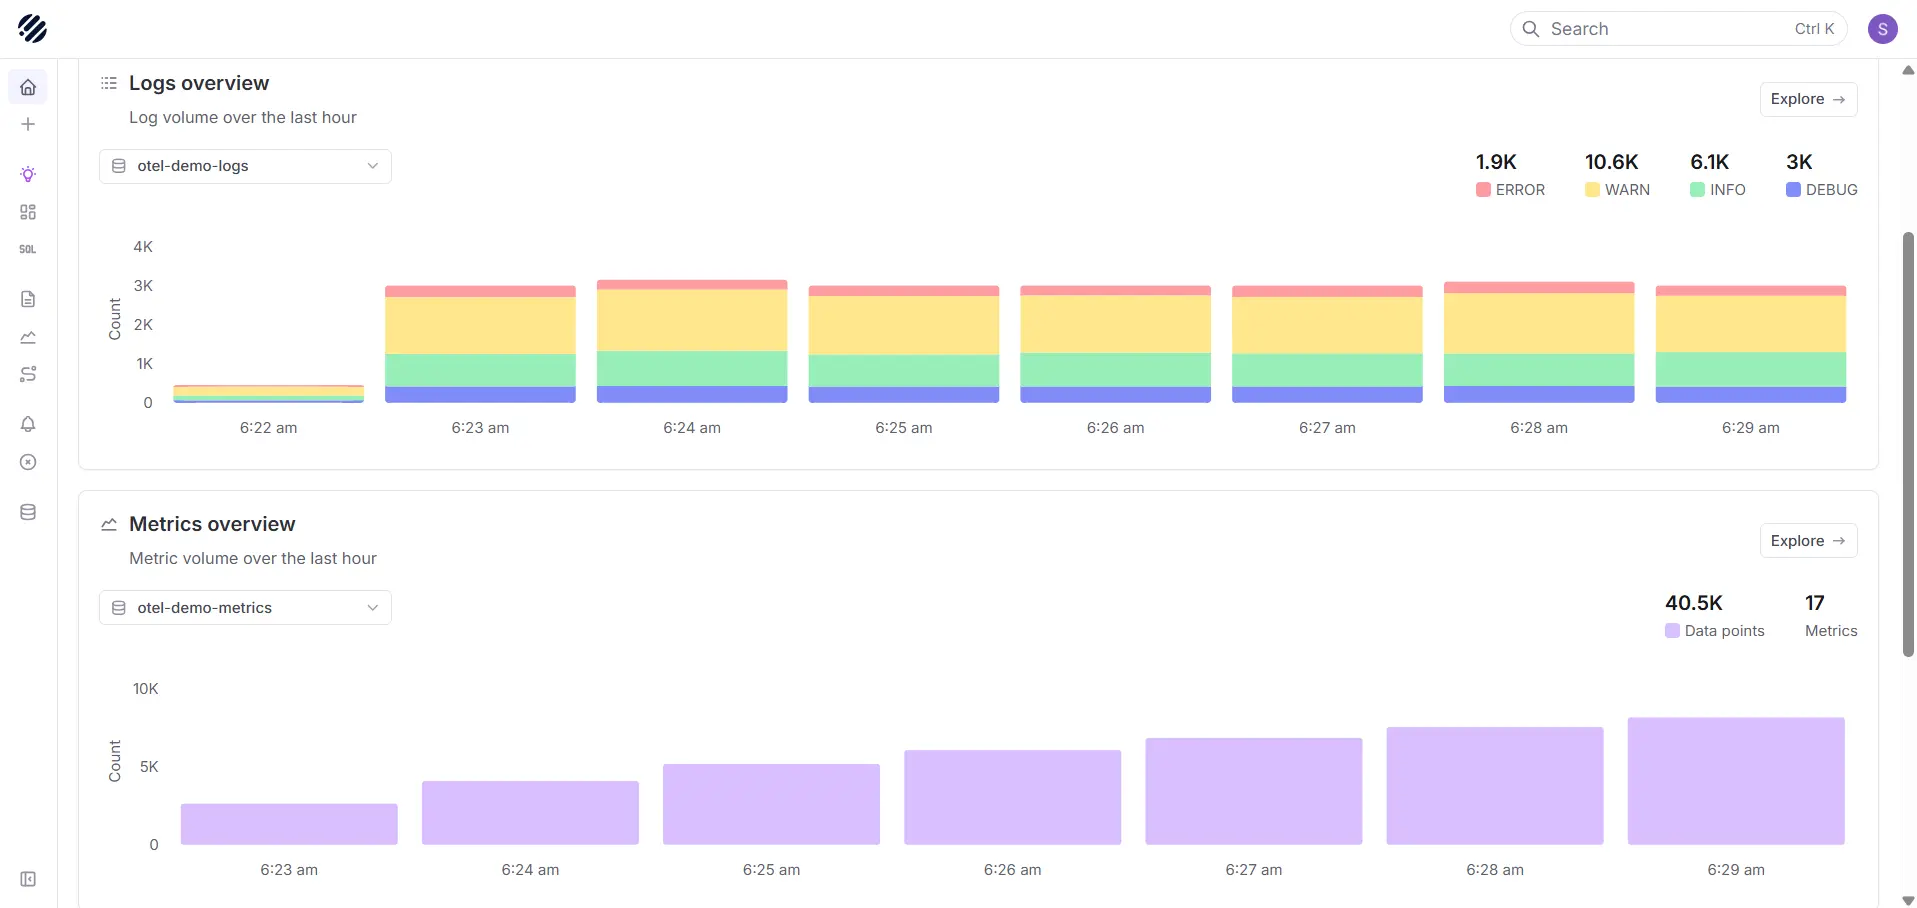Expand the otel-demo-metrics dropdown
The width and height of the screenshot is (1917, 908).
click(245, 608)
